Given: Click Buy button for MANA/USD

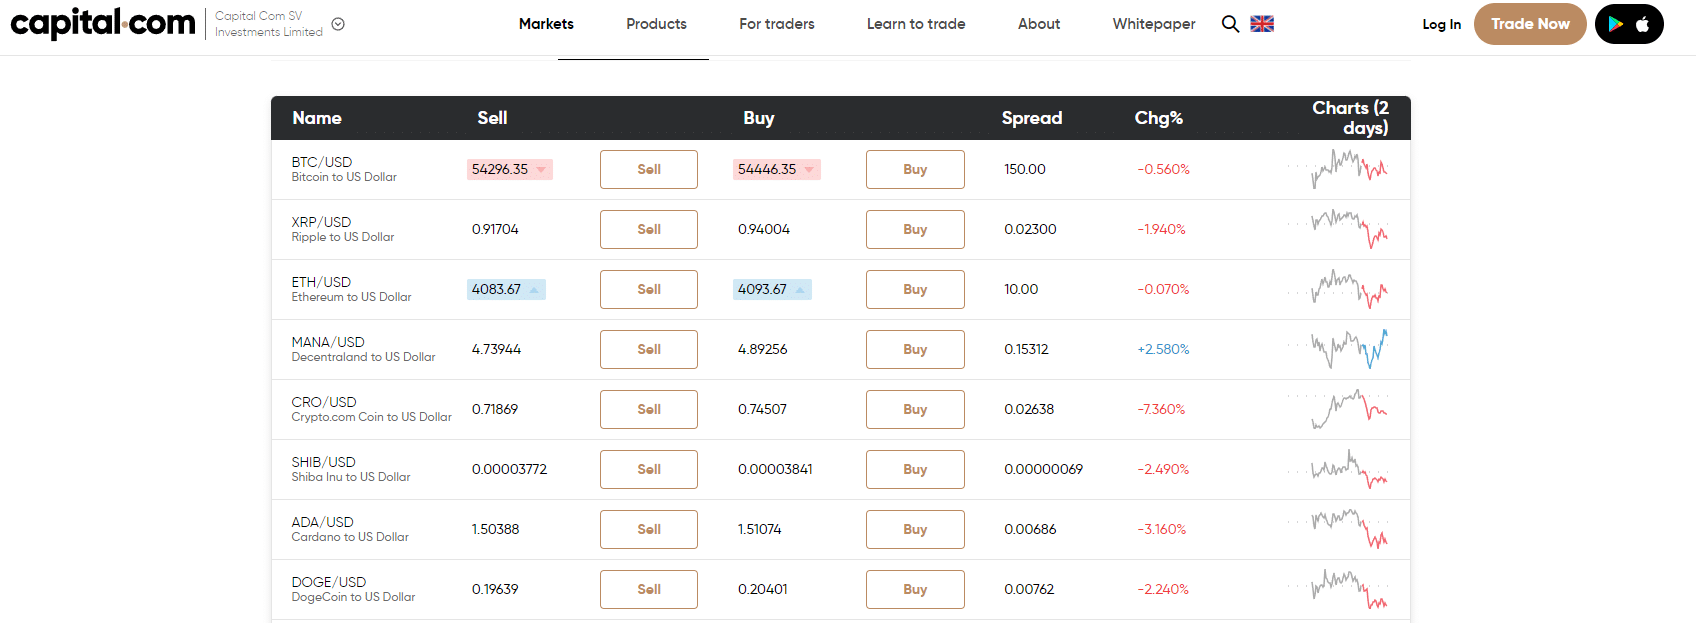Looking at the screenshot, I should 915,349.
